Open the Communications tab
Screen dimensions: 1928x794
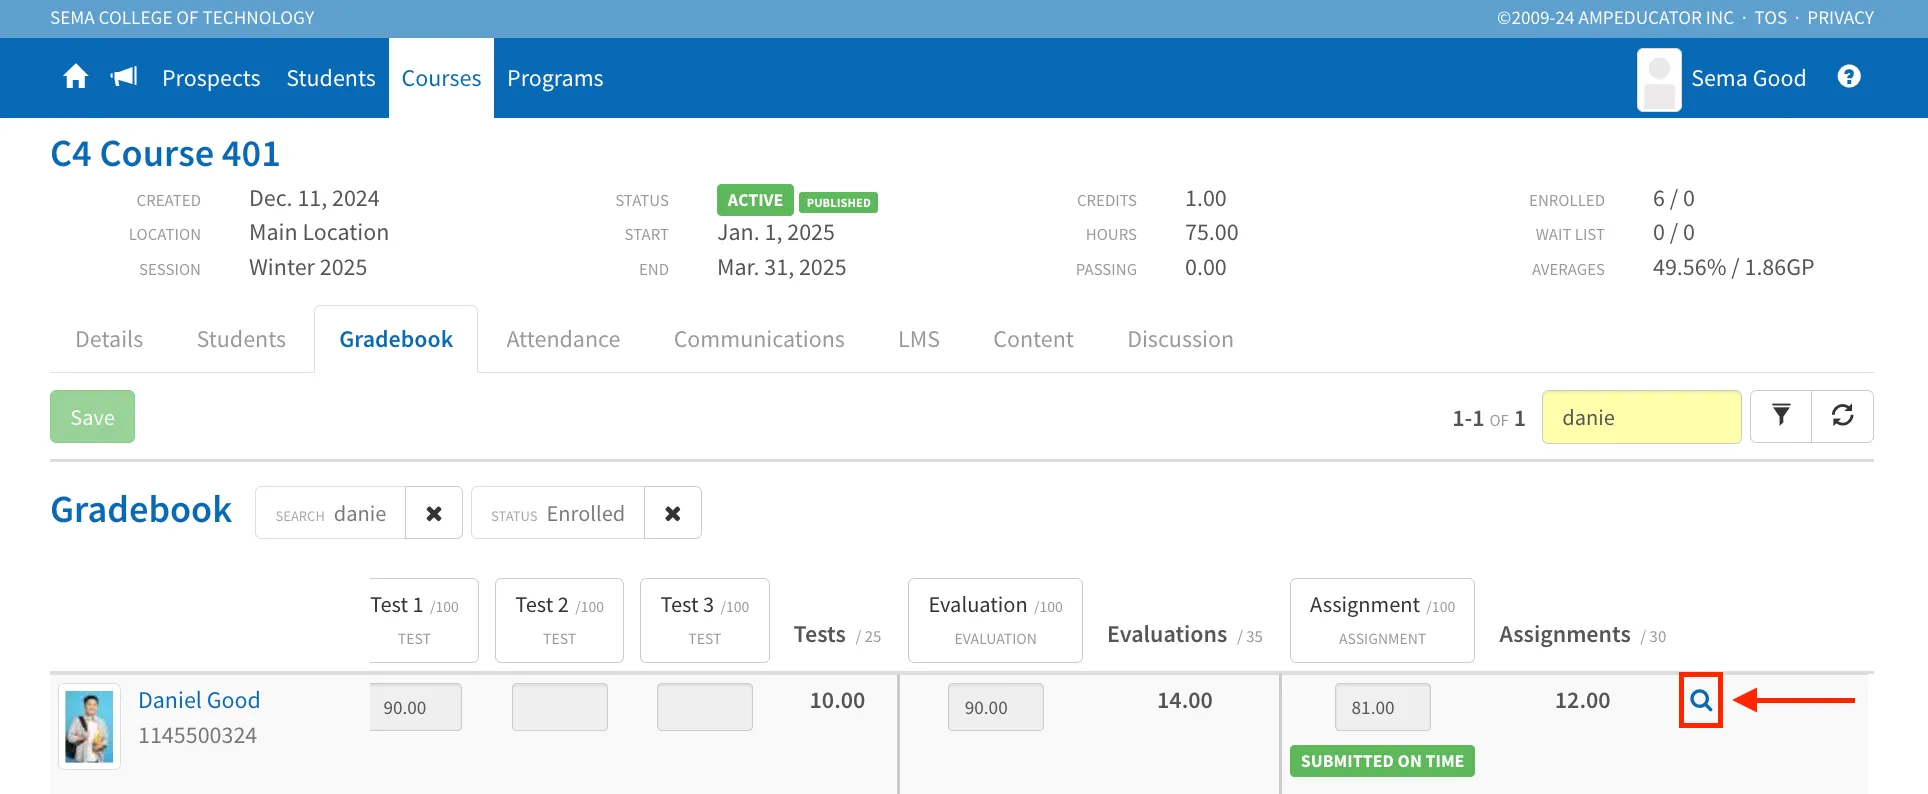click(x=759, y=339)
